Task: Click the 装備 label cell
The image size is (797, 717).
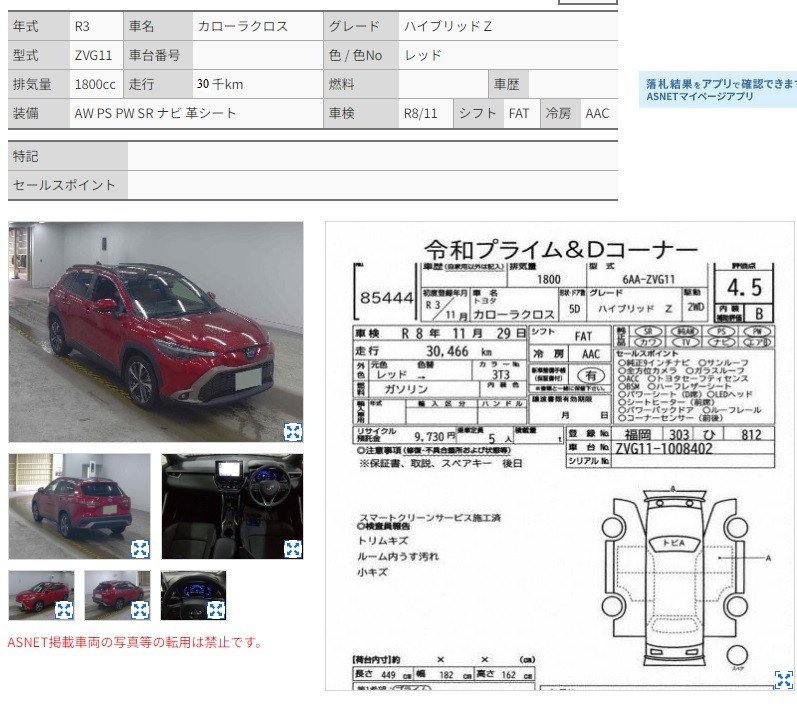Action: coord(39,113)
